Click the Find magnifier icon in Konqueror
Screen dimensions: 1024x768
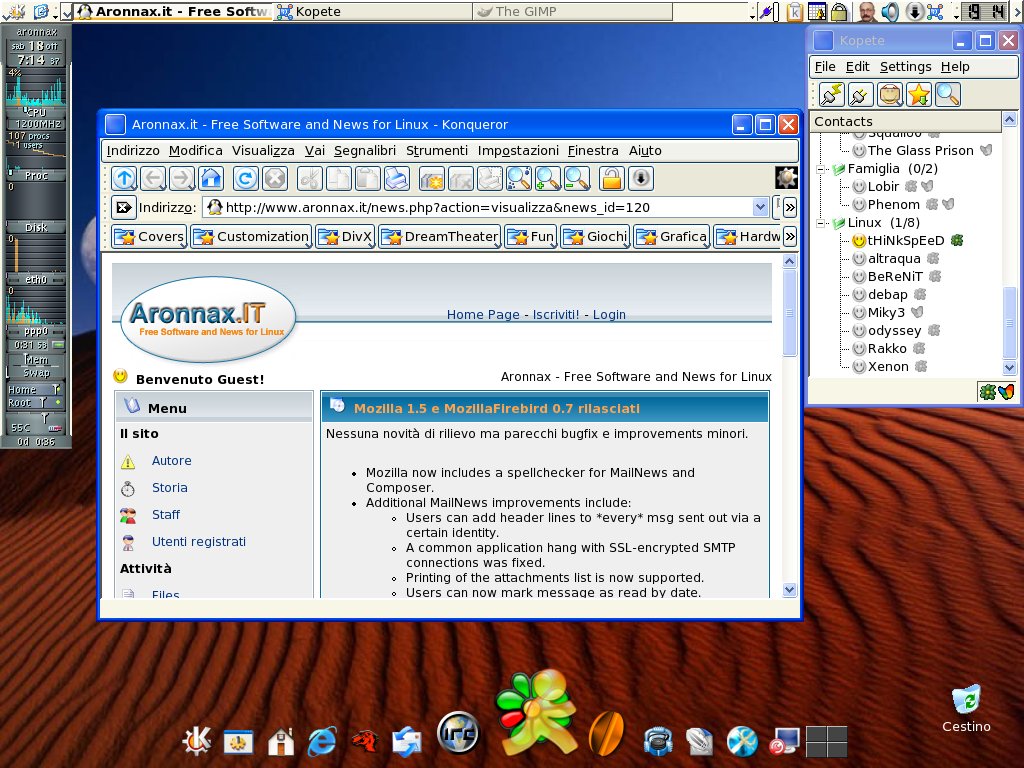point(519,178)
